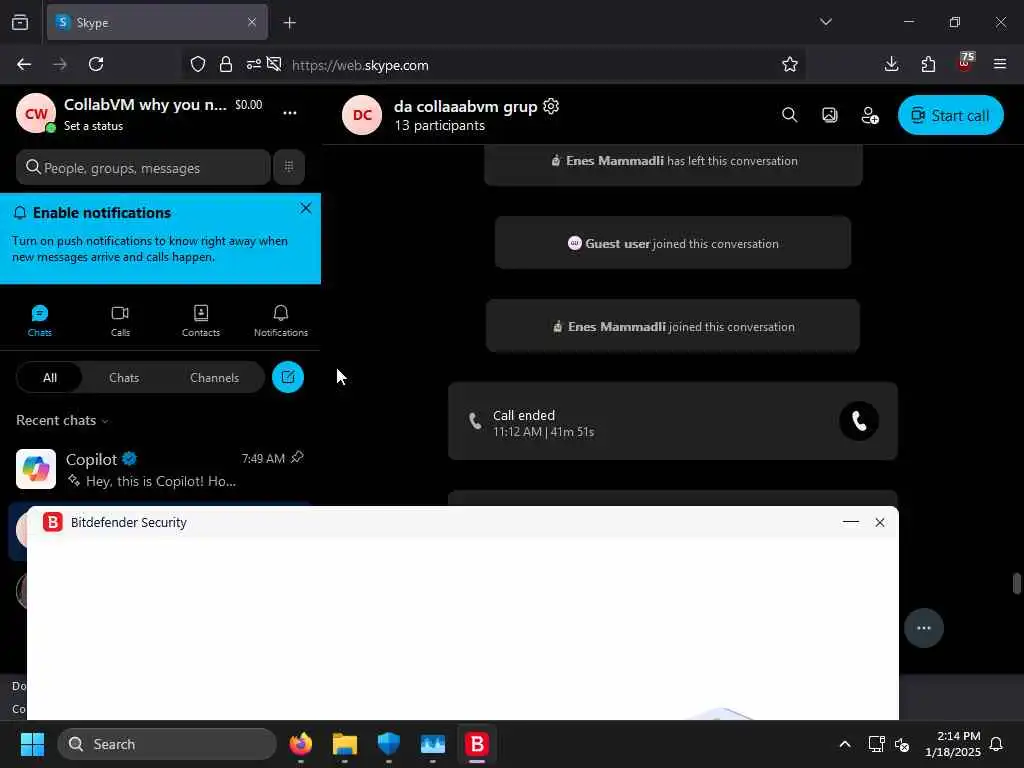The height and width of the screenshot is (768, 1024).
Task: Switch to Chats navigation tab
Action: 40,321
